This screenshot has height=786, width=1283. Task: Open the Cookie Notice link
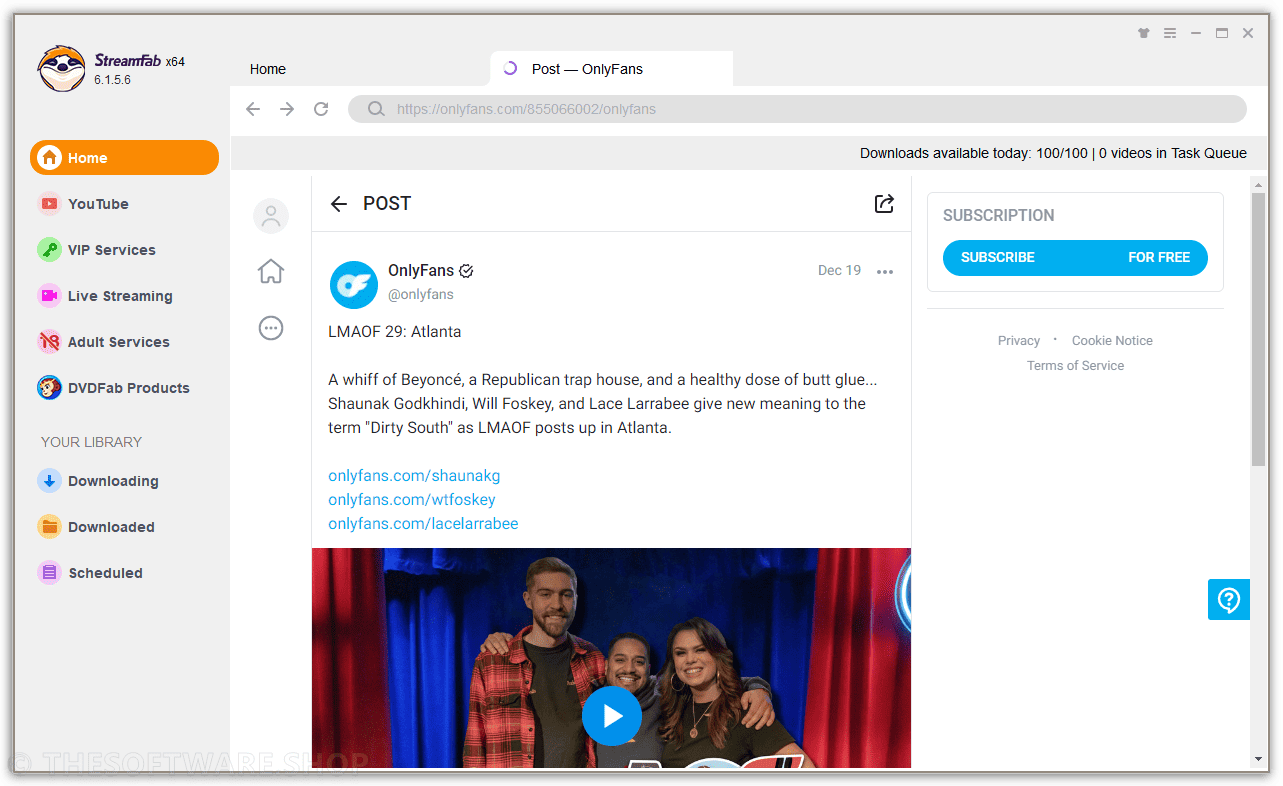pos(1112,341)
